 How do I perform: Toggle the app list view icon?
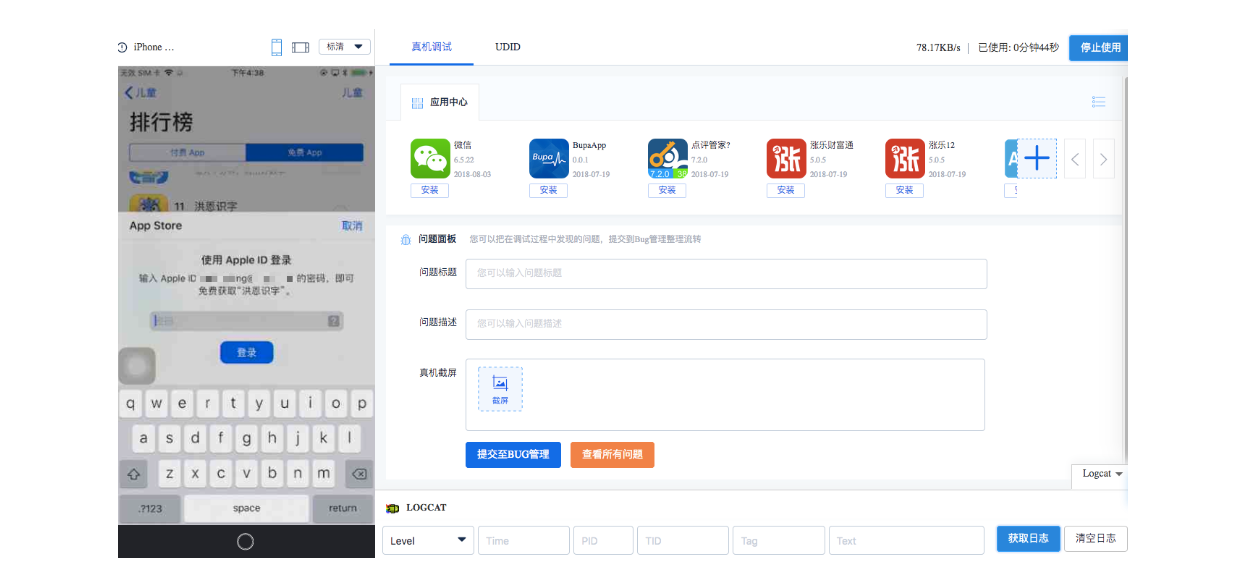1099,102
